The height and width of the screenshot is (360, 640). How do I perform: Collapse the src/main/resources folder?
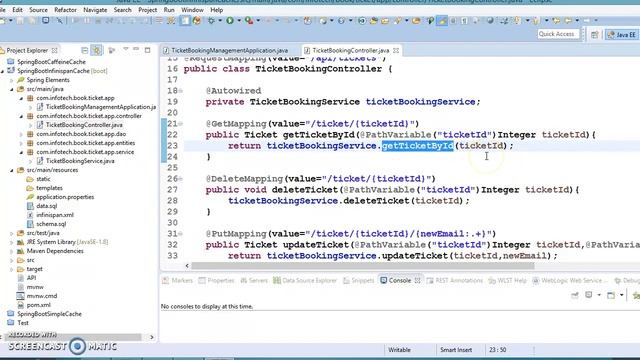pyautogui.click(x=12, y=170)
